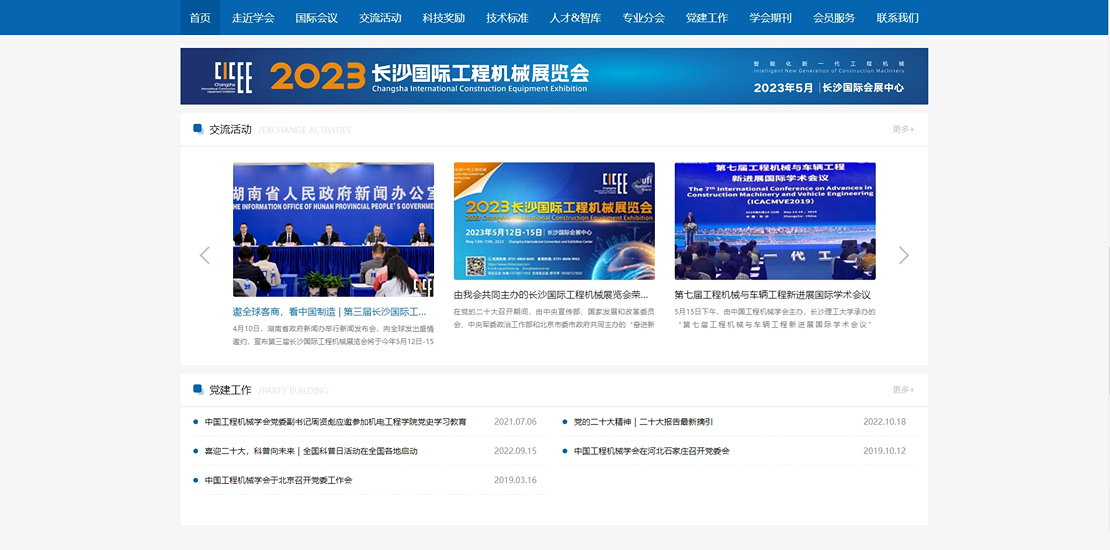Expand 更多+ in the 党建工作 section
This screenshot has width=1110, height=550.
click(903, 390)
